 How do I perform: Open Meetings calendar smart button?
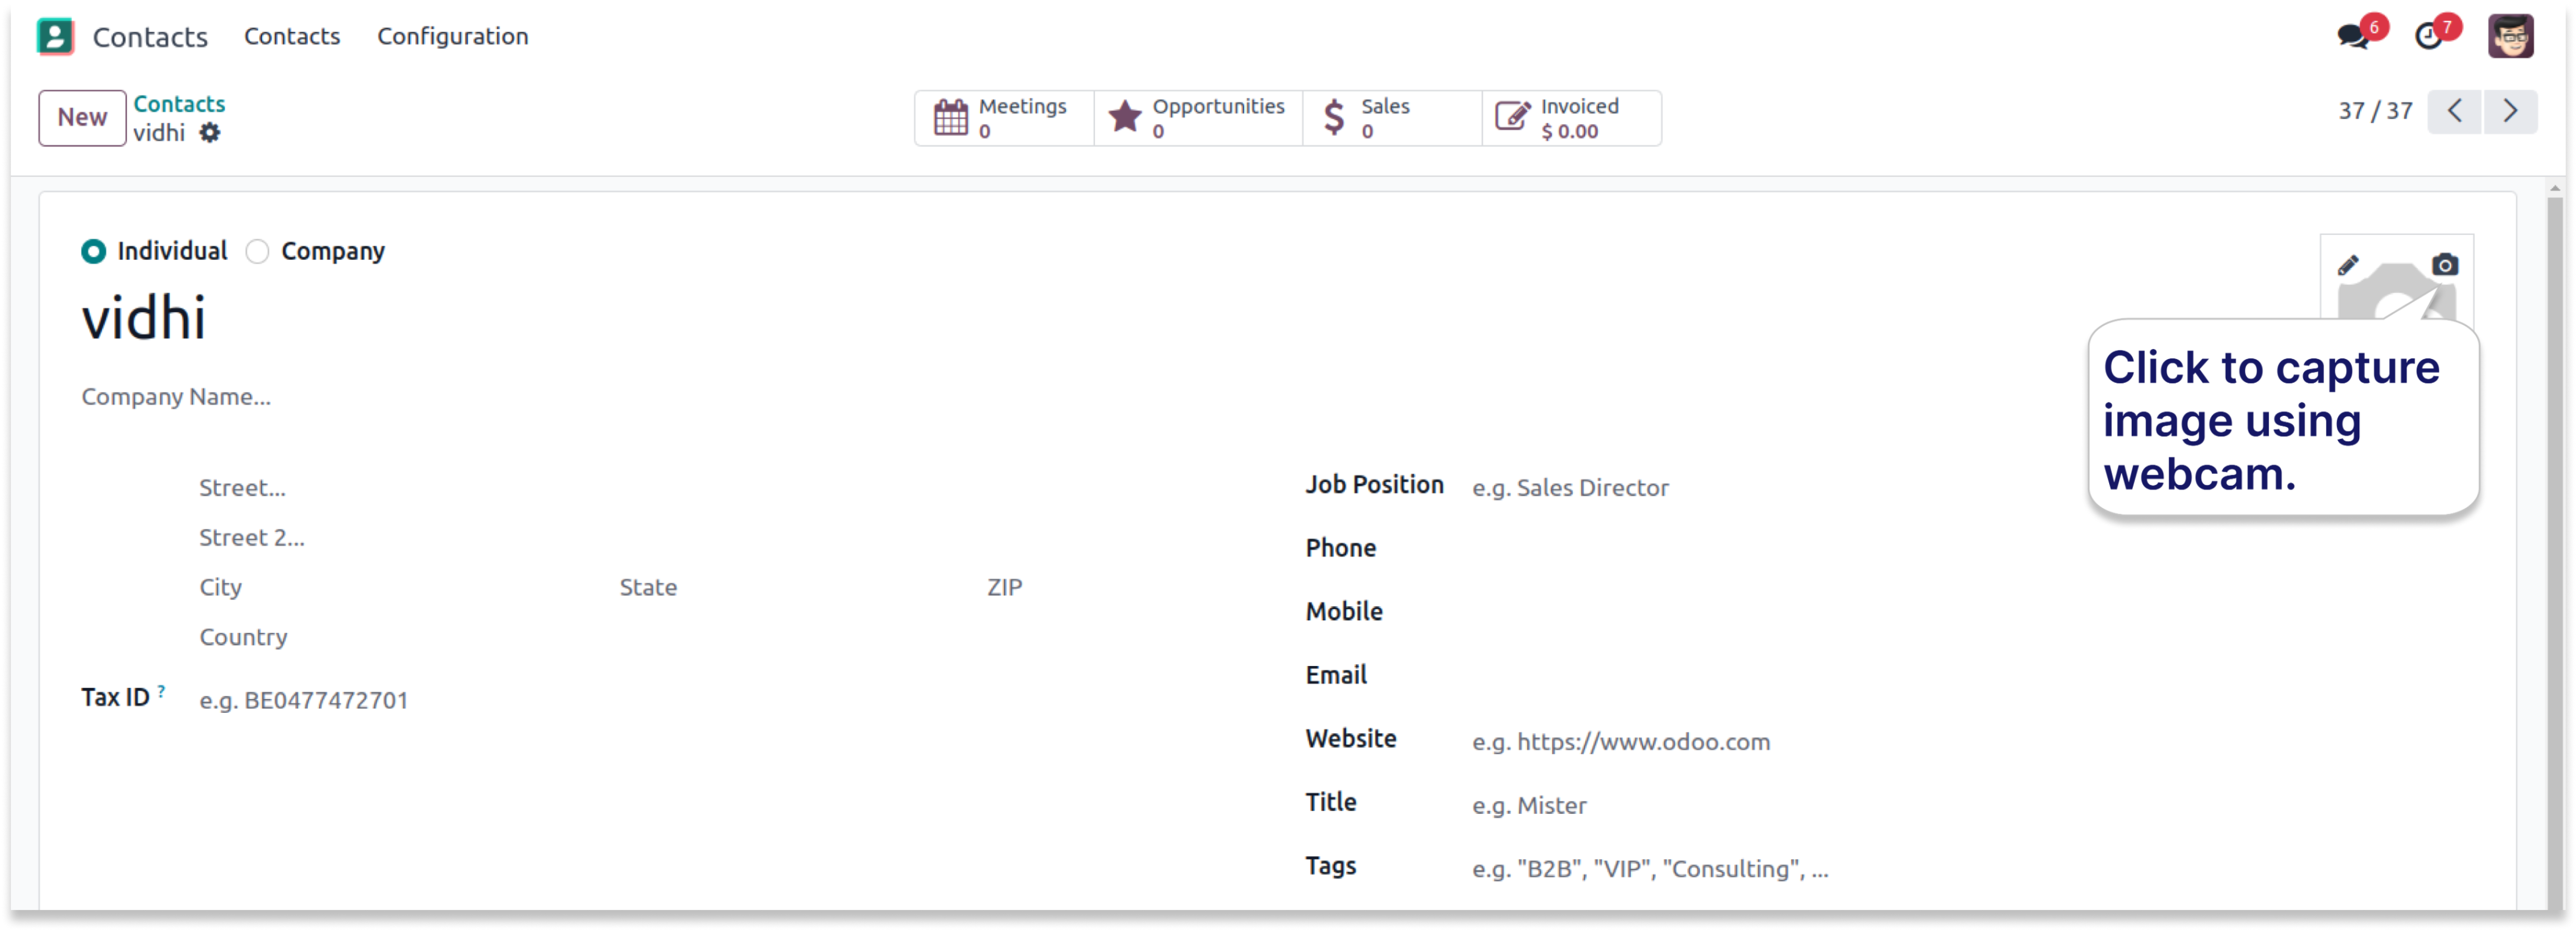click(x=1003, y=118)
